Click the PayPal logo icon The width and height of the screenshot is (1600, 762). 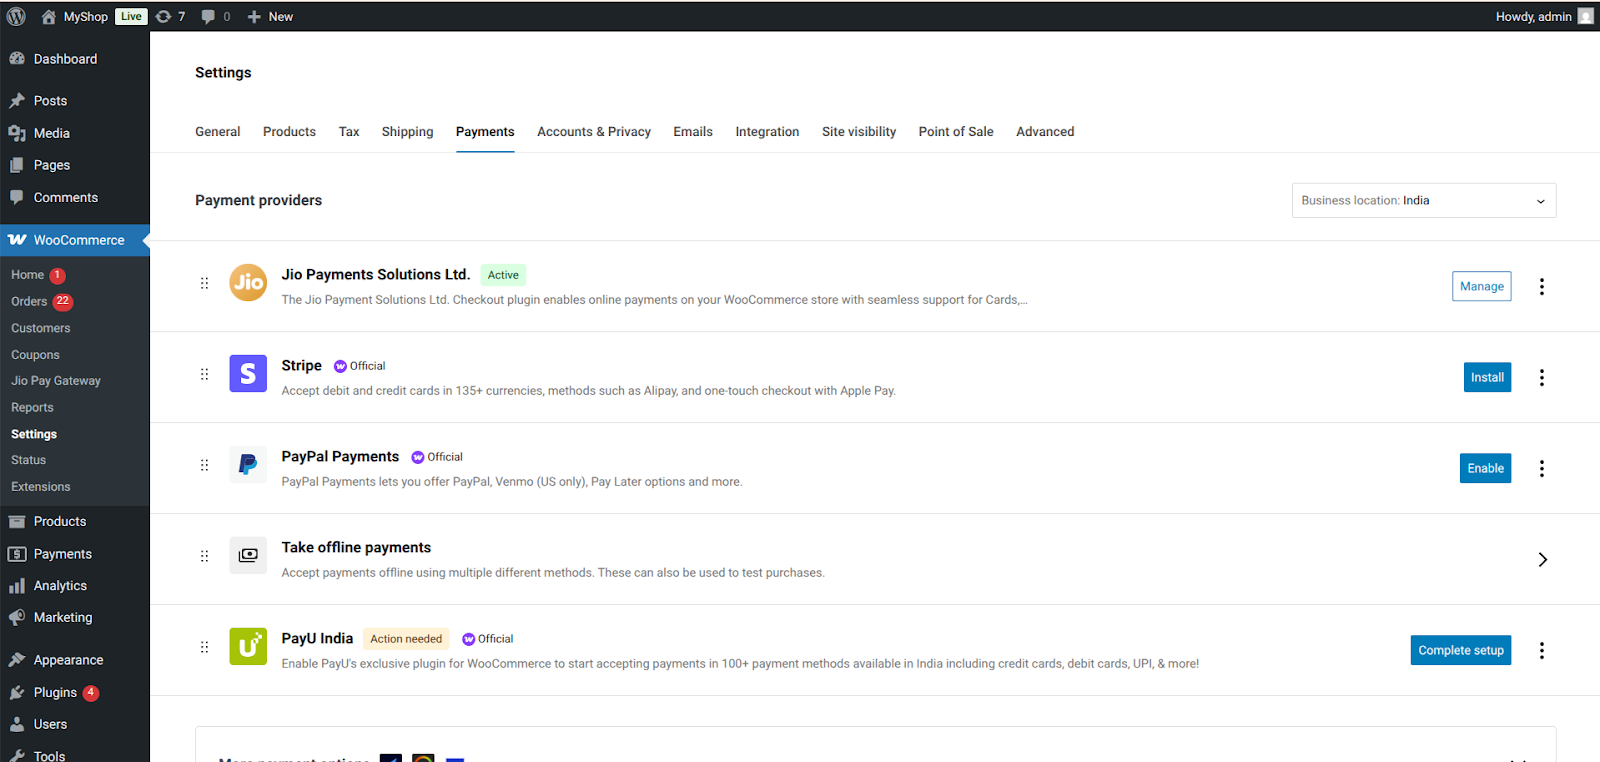click(x=248, y=465)
